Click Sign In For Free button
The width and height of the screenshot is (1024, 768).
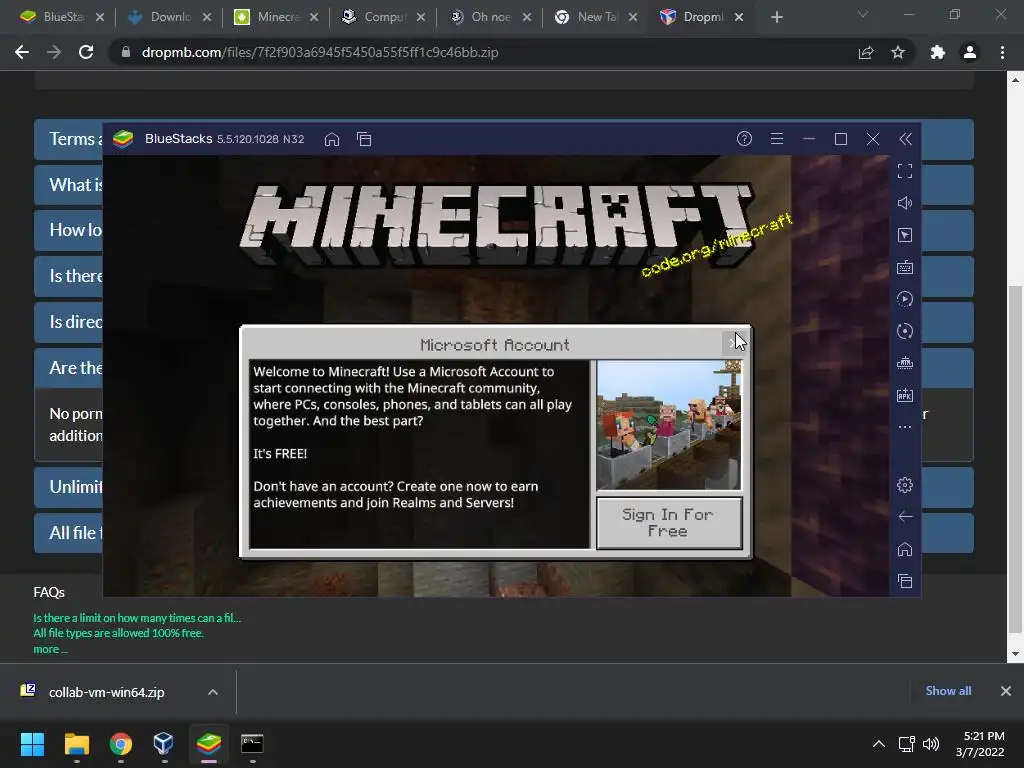click(x=669, y=523)
